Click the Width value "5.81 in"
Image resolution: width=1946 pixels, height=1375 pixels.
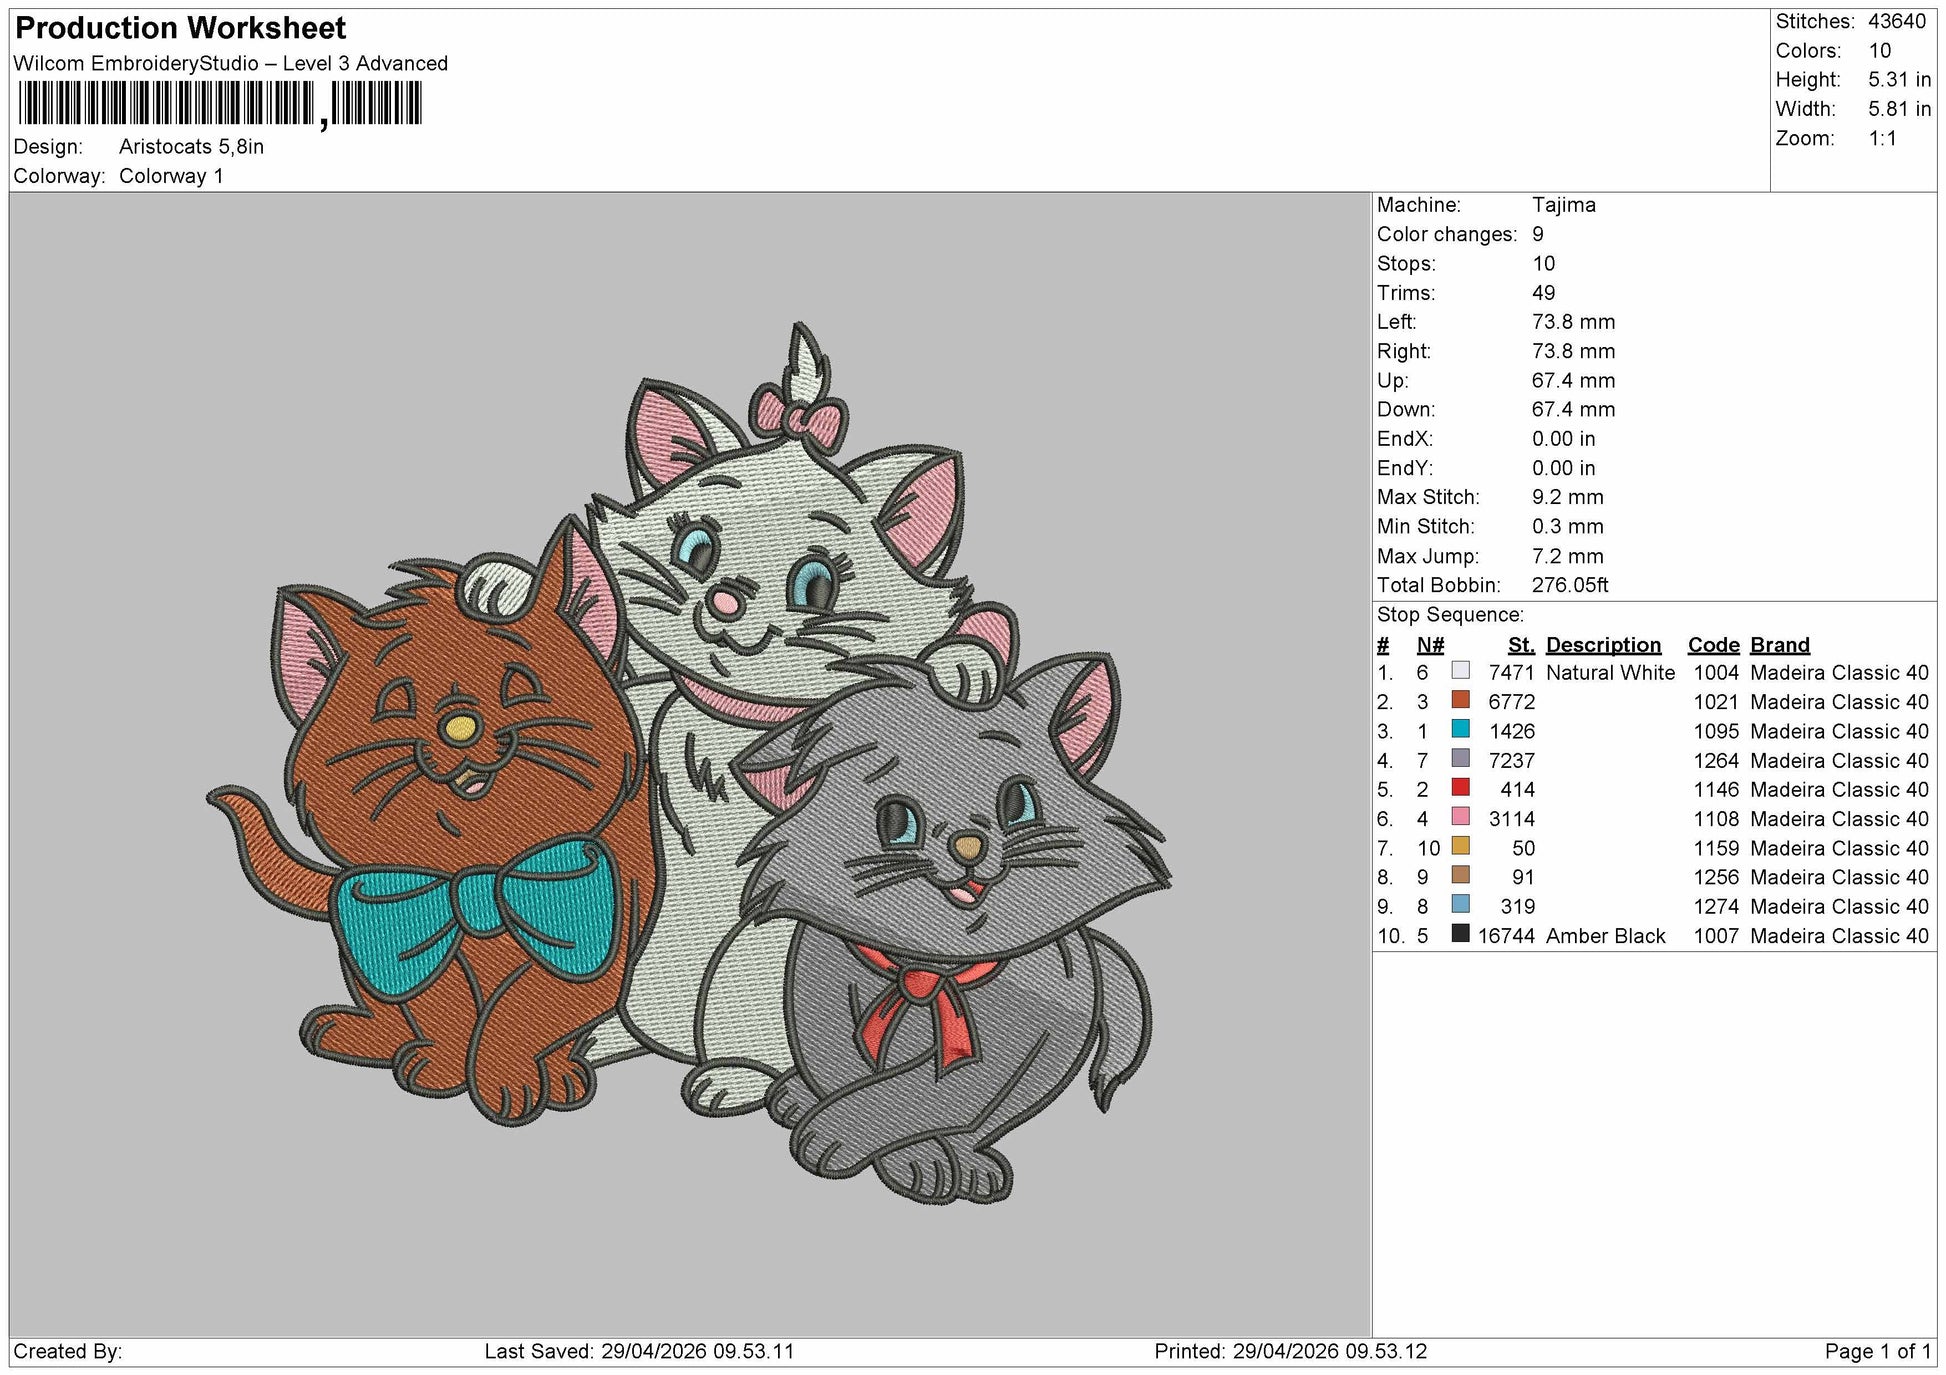pyautogui.click(x=1899, y=108)
